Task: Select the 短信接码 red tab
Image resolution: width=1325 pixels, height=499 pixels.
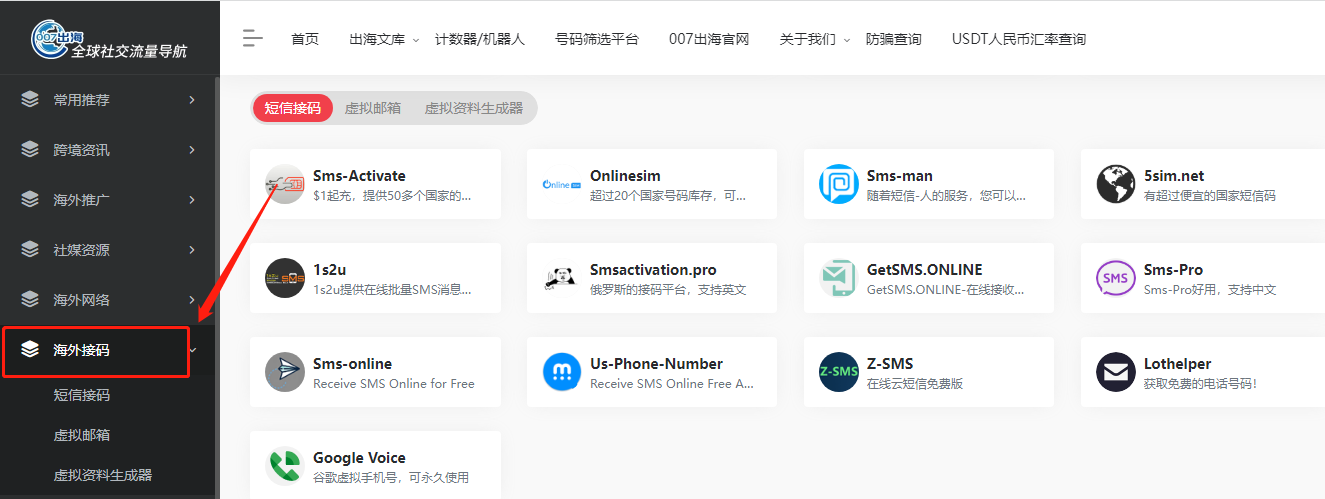Action: (293, 108)
